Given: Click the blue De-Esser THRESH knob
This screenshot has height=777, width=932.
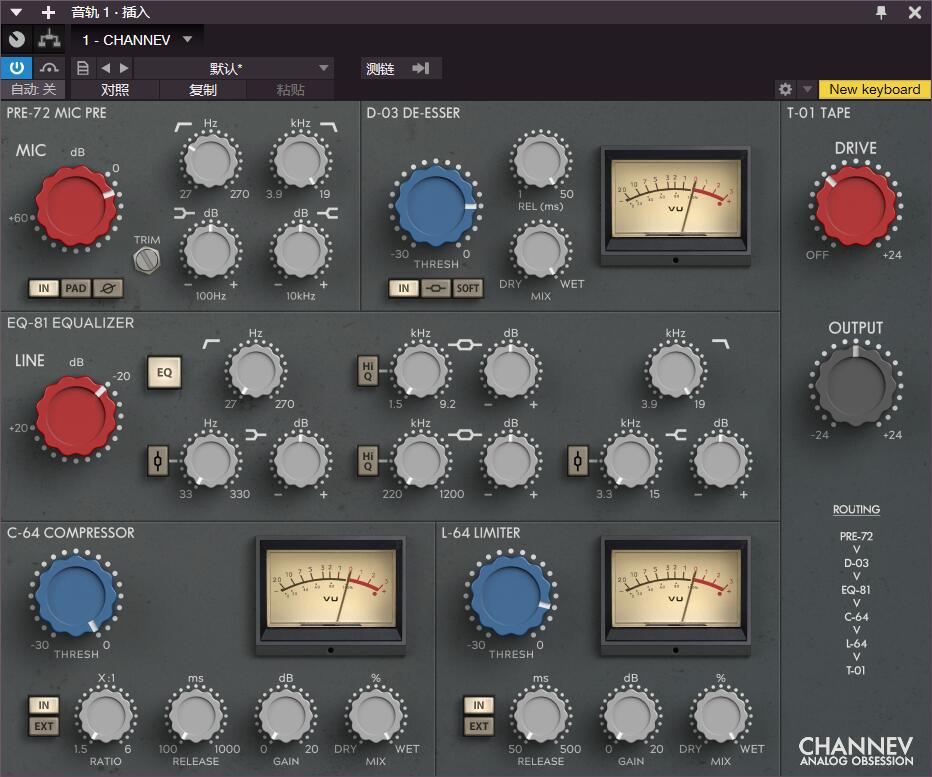Looking at the screenshot, I should tap(436, 203).
